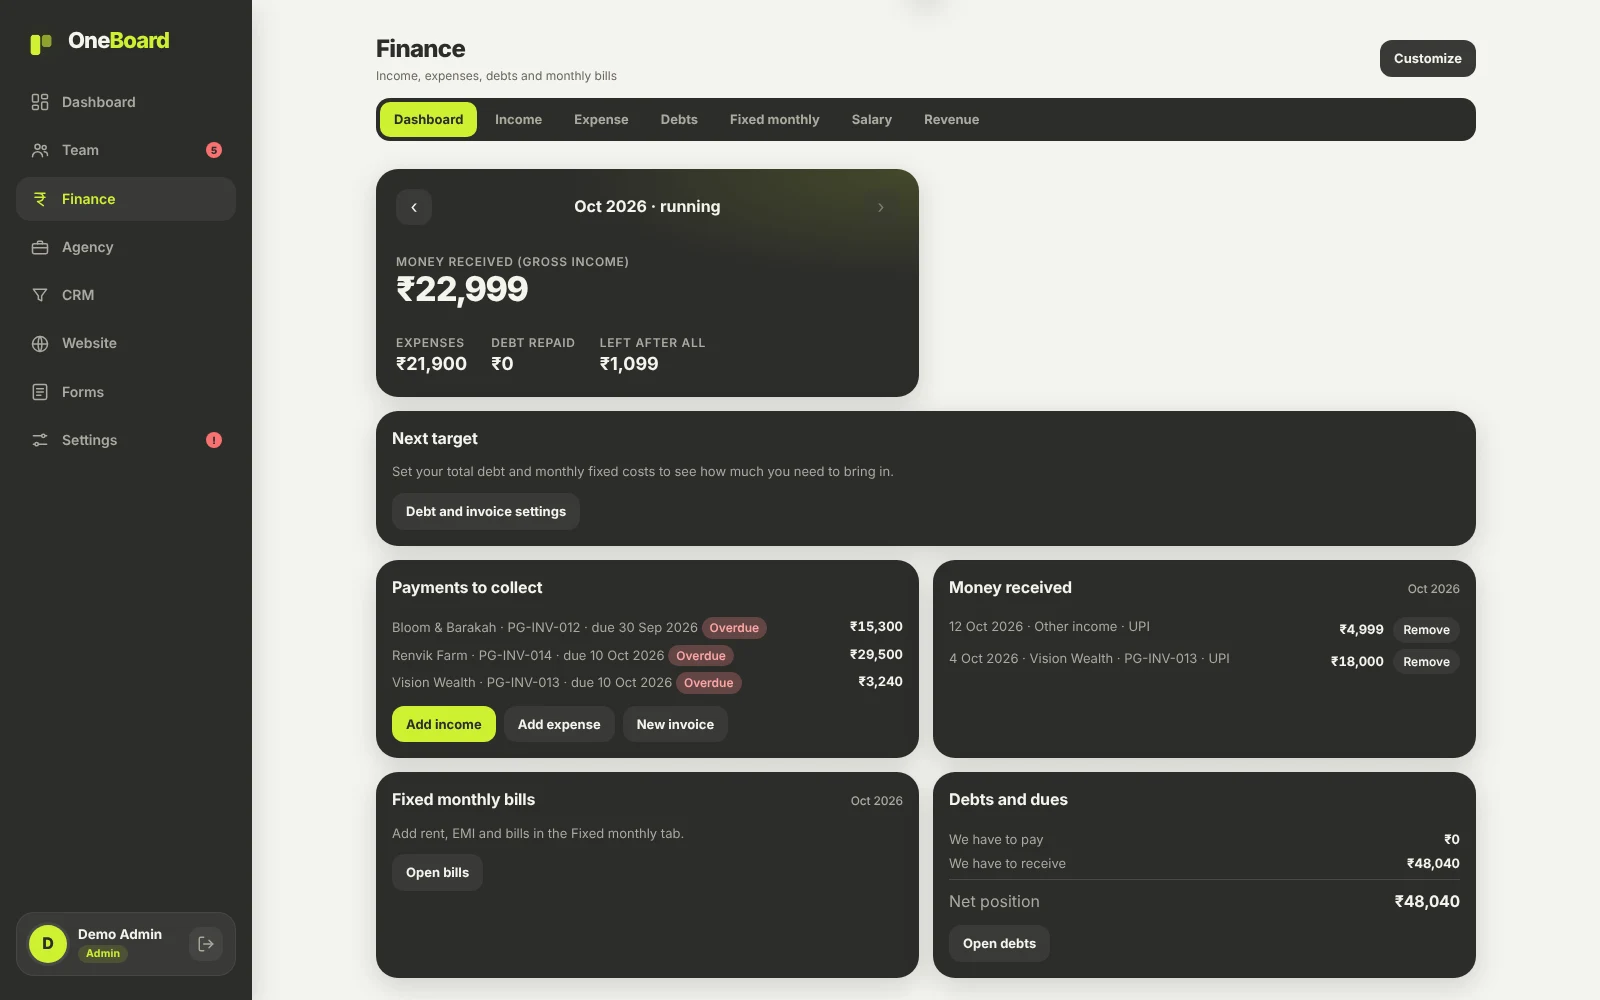
Task: Open the Team sidebar menu item
Action: coord(126,150)
